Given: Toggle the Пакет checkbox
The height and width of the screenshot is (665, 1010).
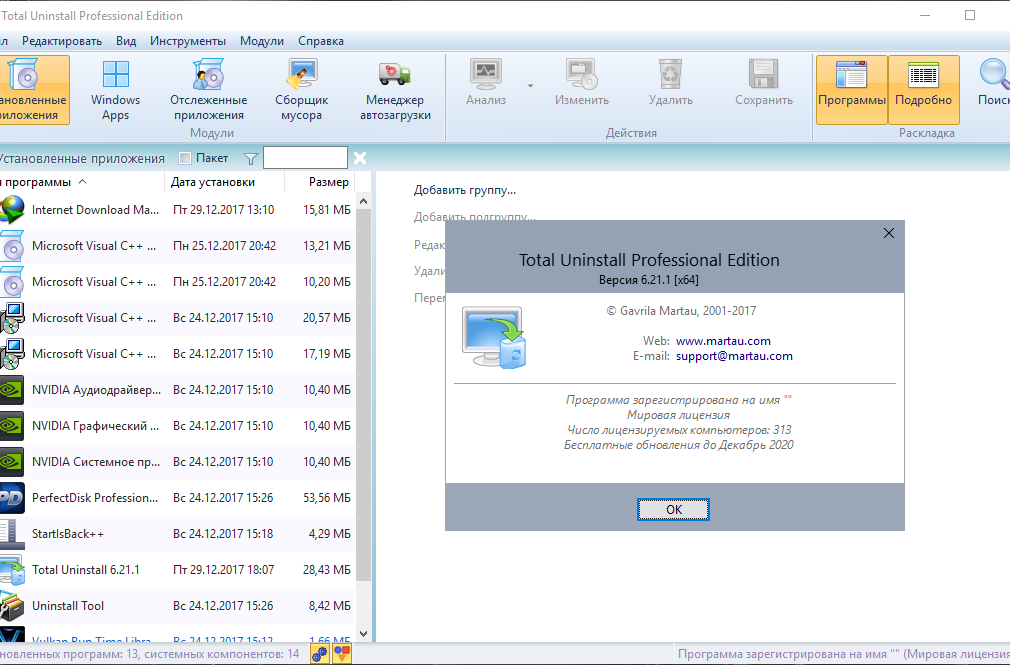Looking at the screenshot, I should (185, 158).
